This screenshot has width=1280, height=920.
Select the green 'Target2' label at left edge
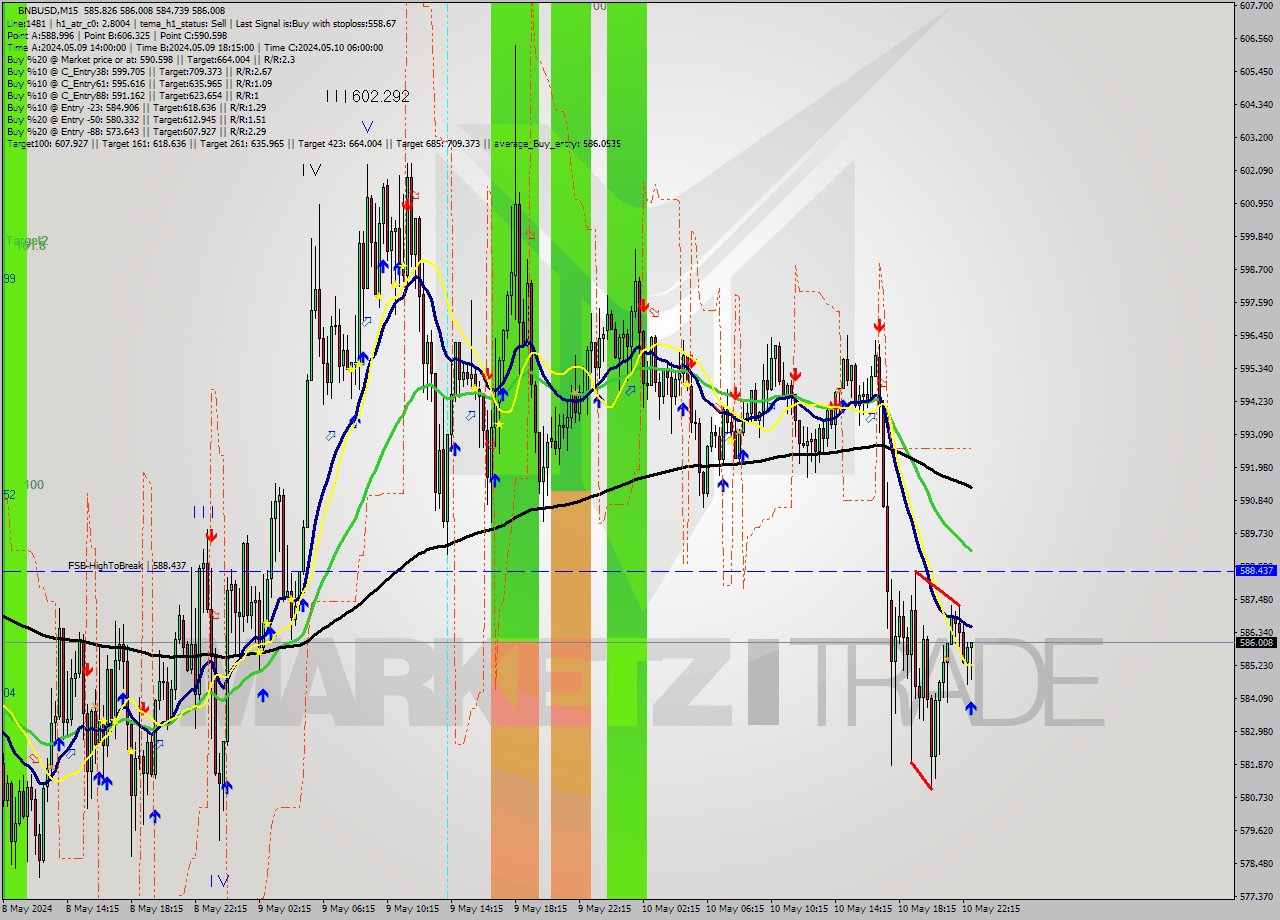click(x=26, y=241)
